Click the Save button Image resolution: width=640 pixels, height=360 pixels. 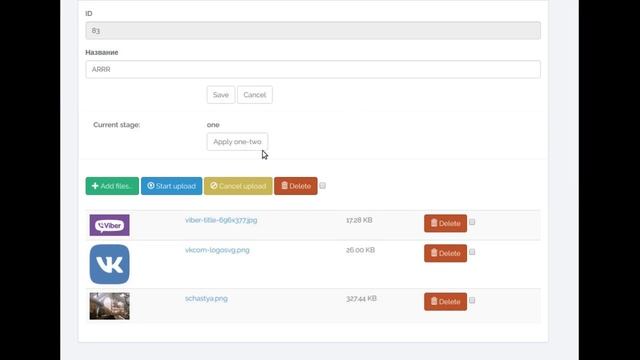tap(221, 95)
